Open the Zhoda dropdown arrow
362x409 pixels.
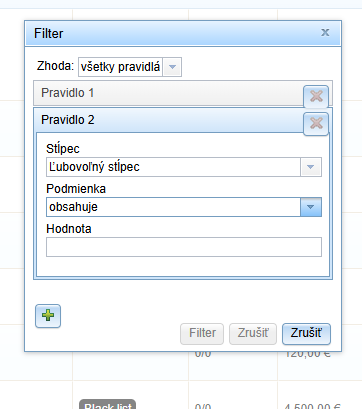(172, 67)
